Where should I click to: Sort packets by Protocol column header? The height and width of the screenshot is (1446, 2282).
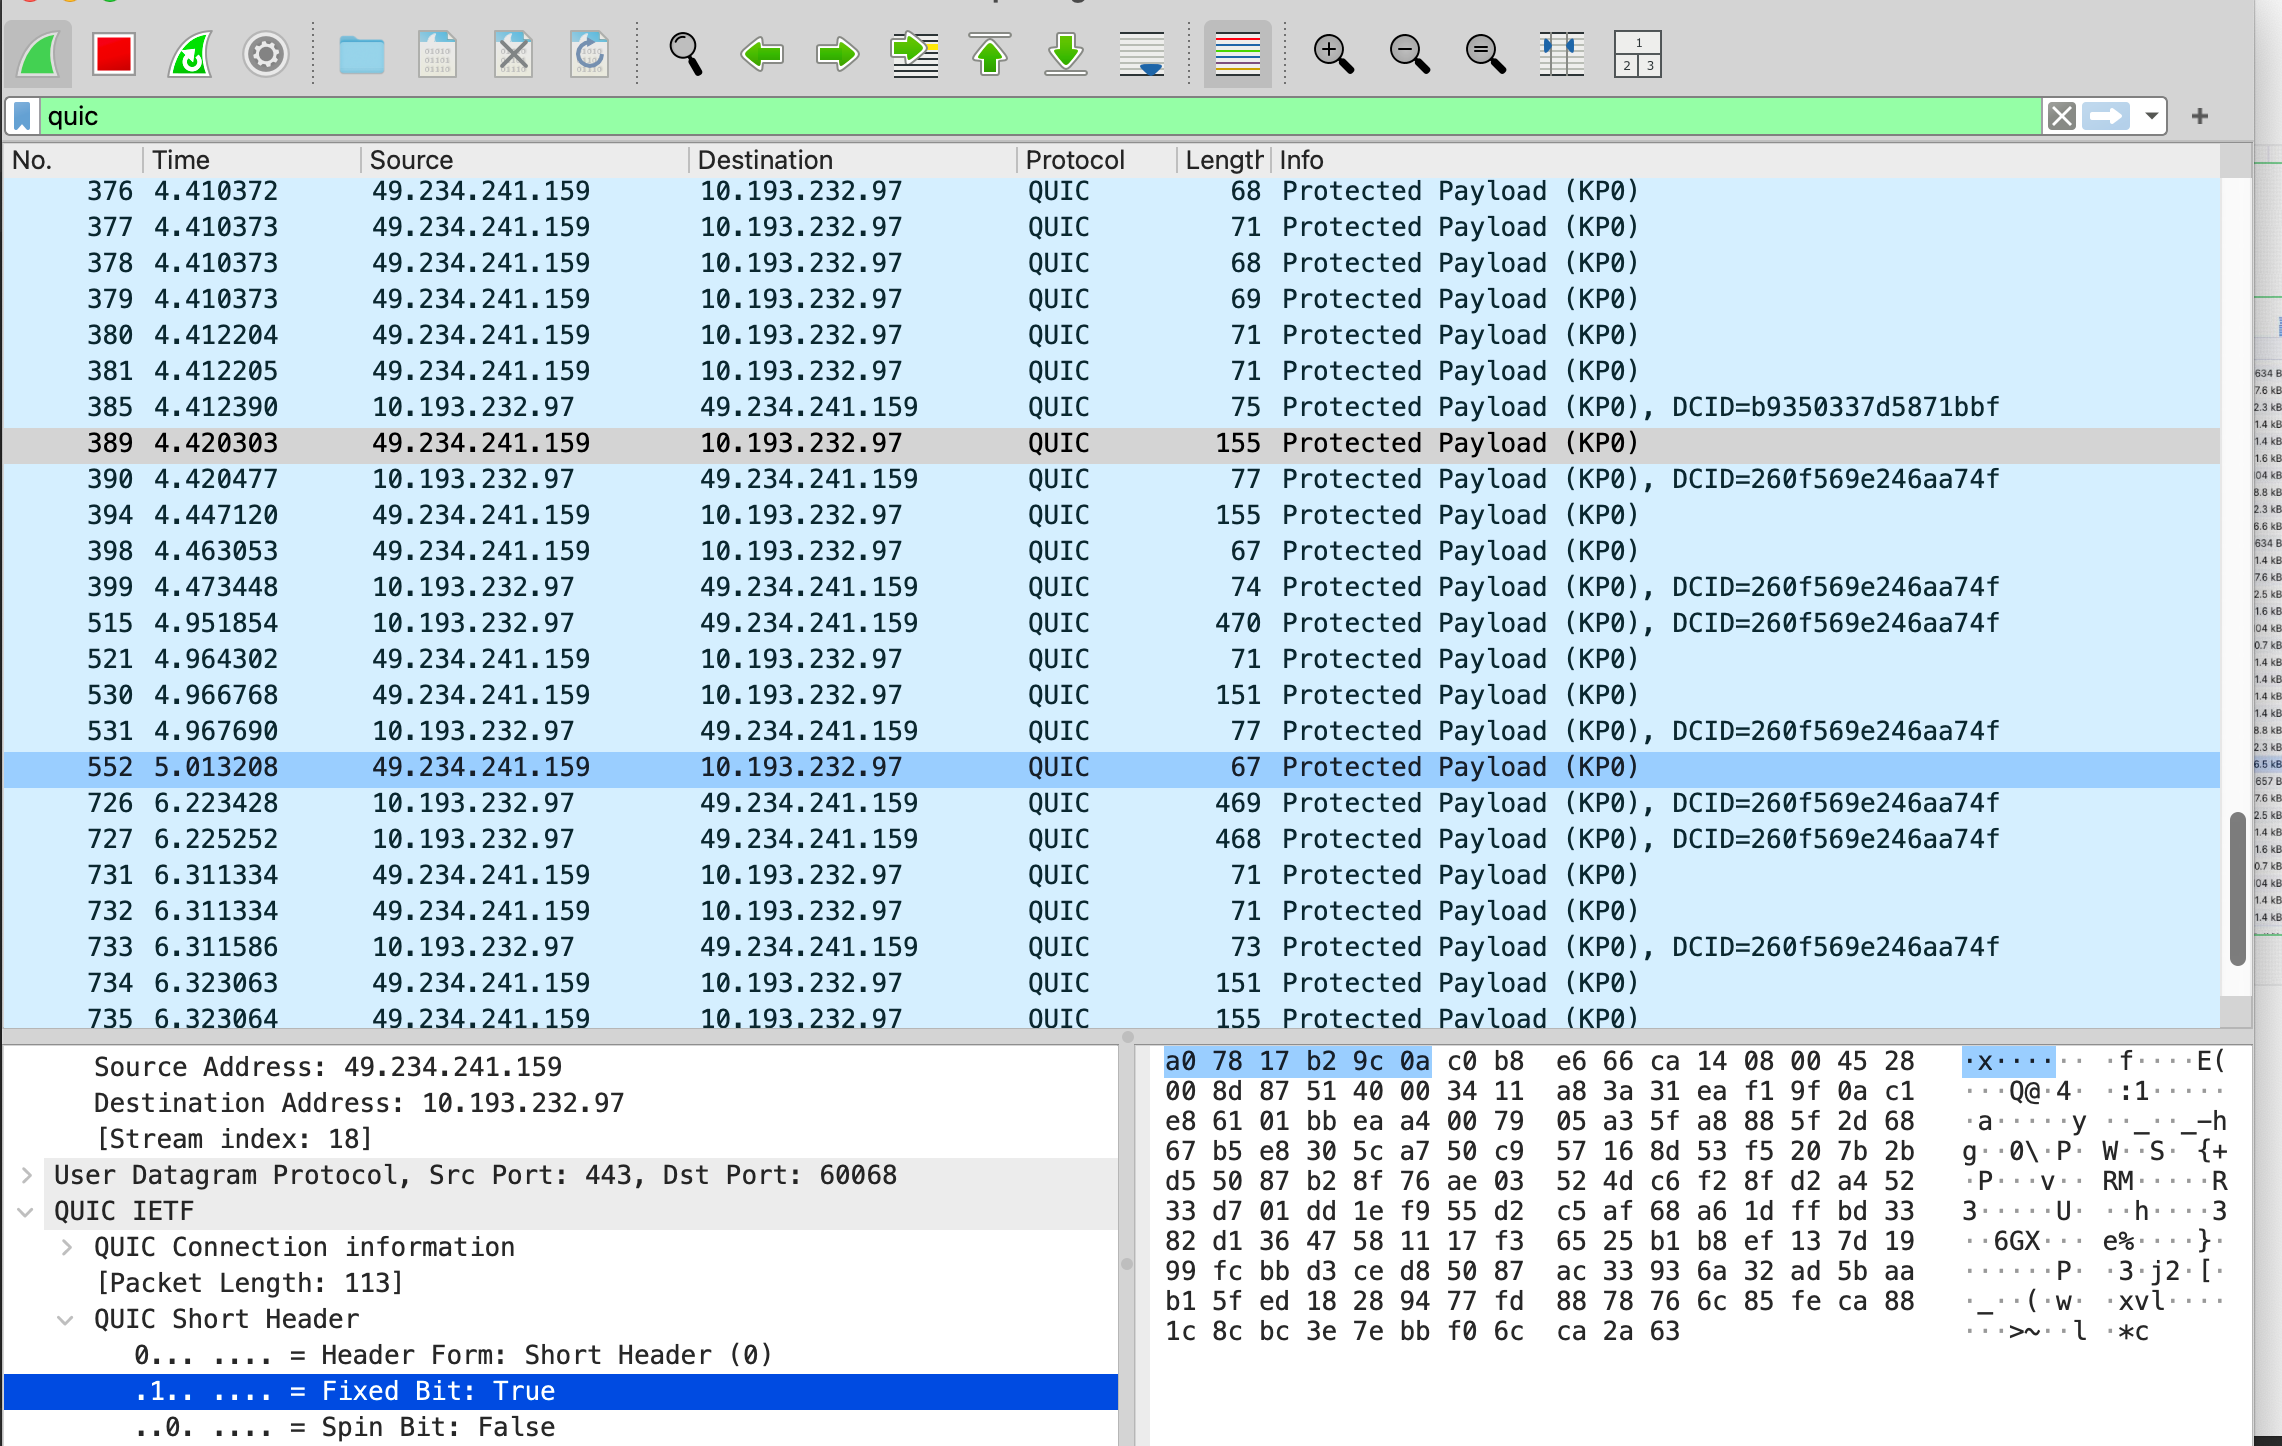[1075, 160]
